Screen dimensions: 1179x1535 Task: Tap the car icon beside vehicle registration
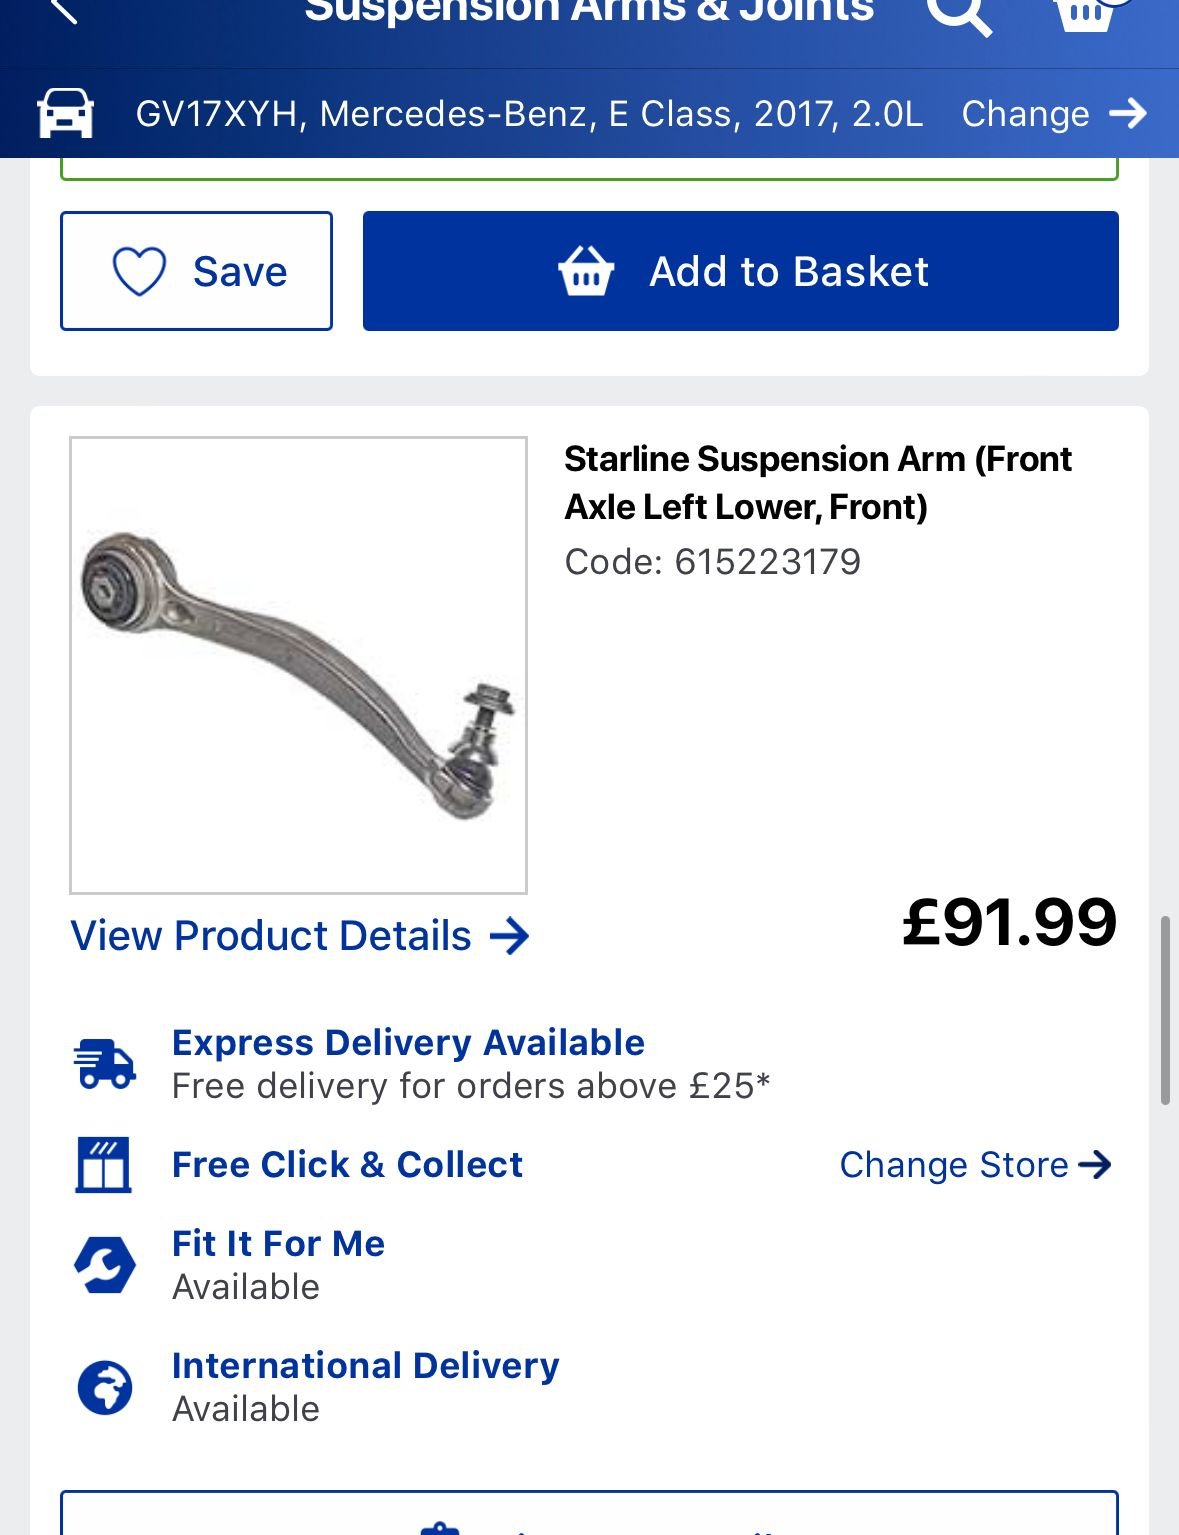coord(66,113)
